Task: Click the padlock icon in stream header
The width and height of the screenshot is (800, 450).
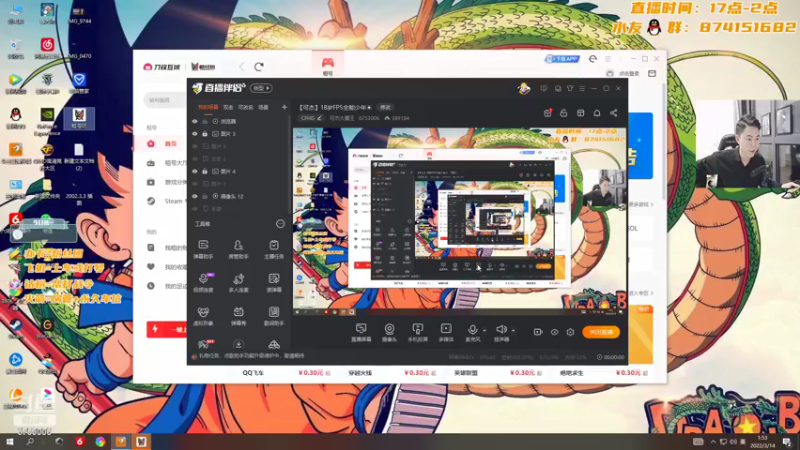Action: pos(564,113)
